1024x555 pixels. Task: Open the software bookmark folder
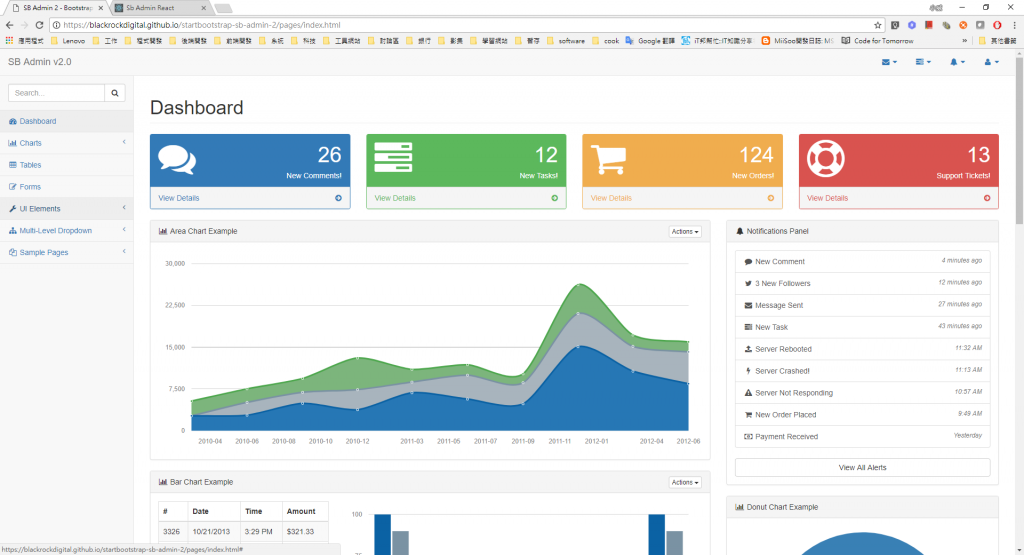pyautogui.click(x=566, y=40)
